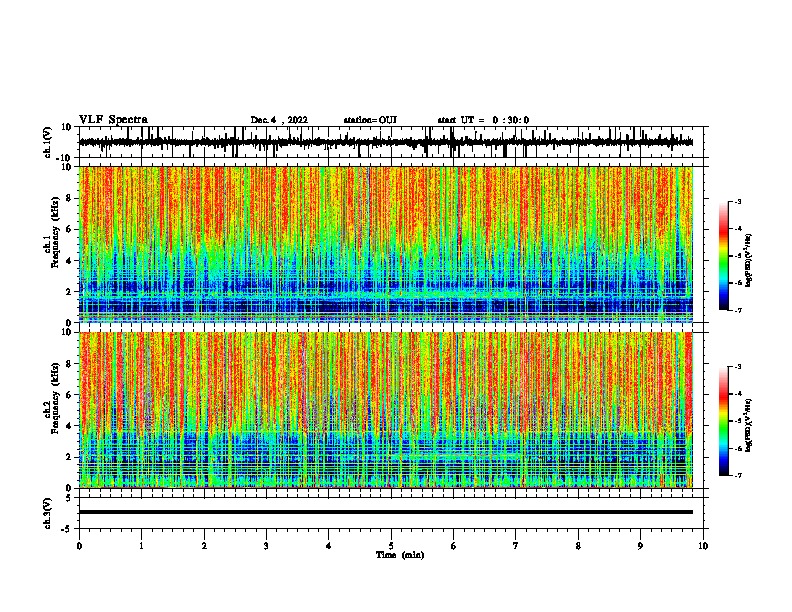The width and height of the screenshot is (792, 612).
Task: Click the "VLF Spectra" plot title
Action: (113, 120)
